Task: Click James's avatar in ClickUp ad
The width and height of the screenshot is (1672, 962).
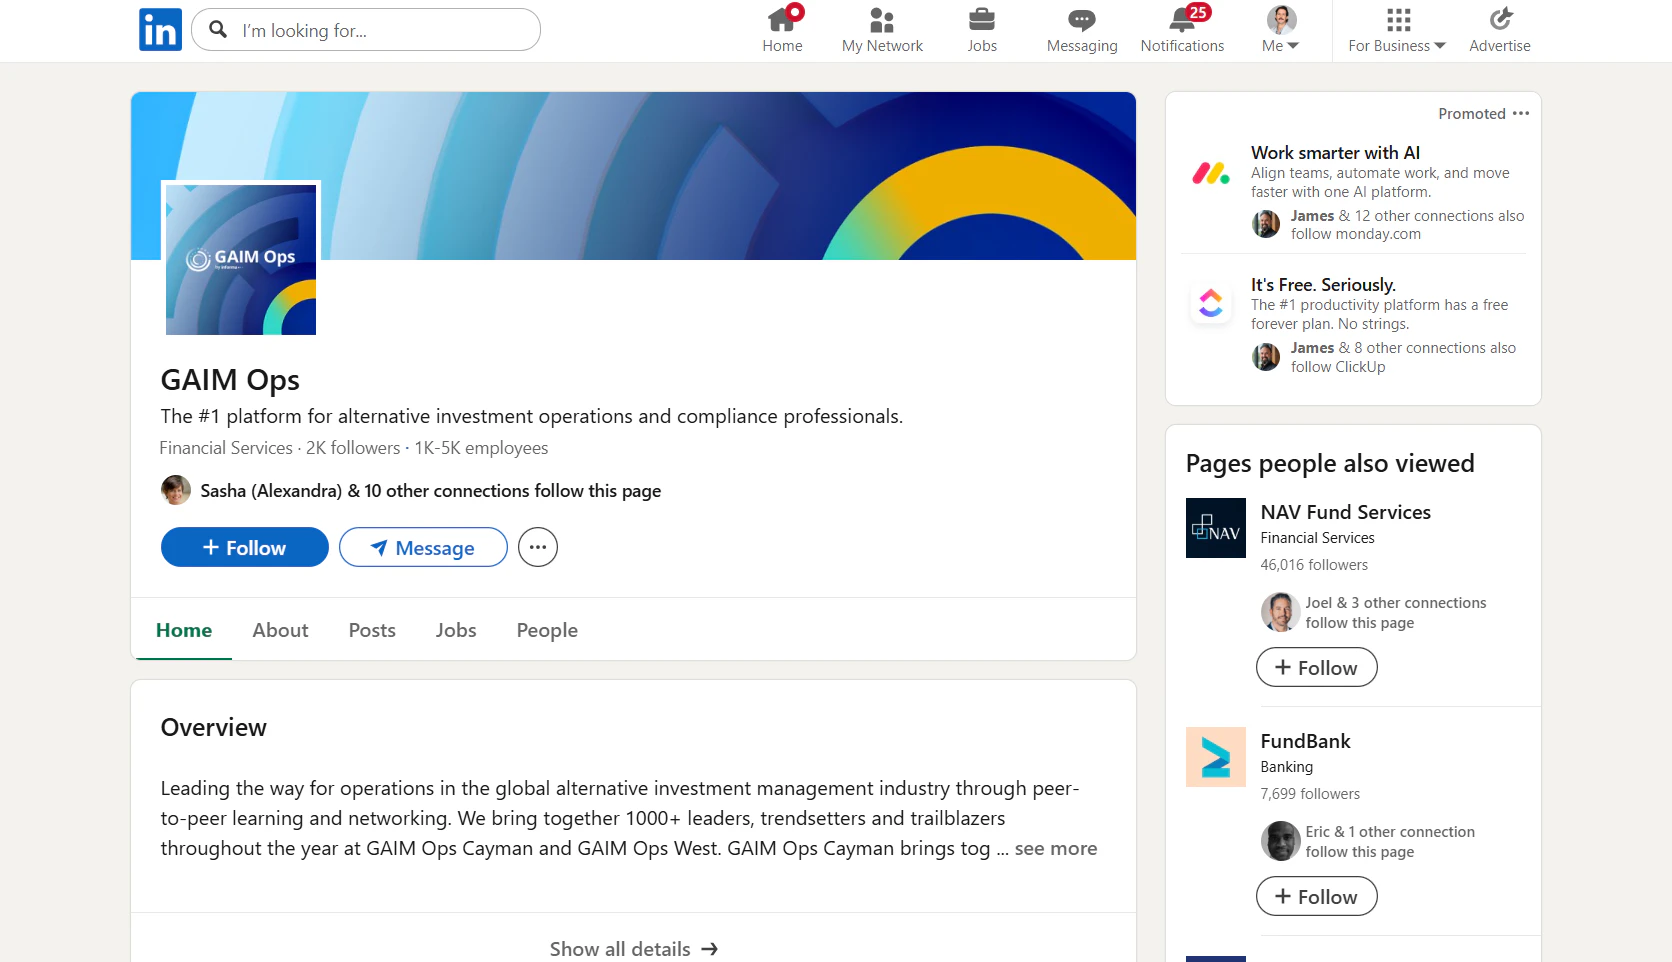Action: (1266, 357)
